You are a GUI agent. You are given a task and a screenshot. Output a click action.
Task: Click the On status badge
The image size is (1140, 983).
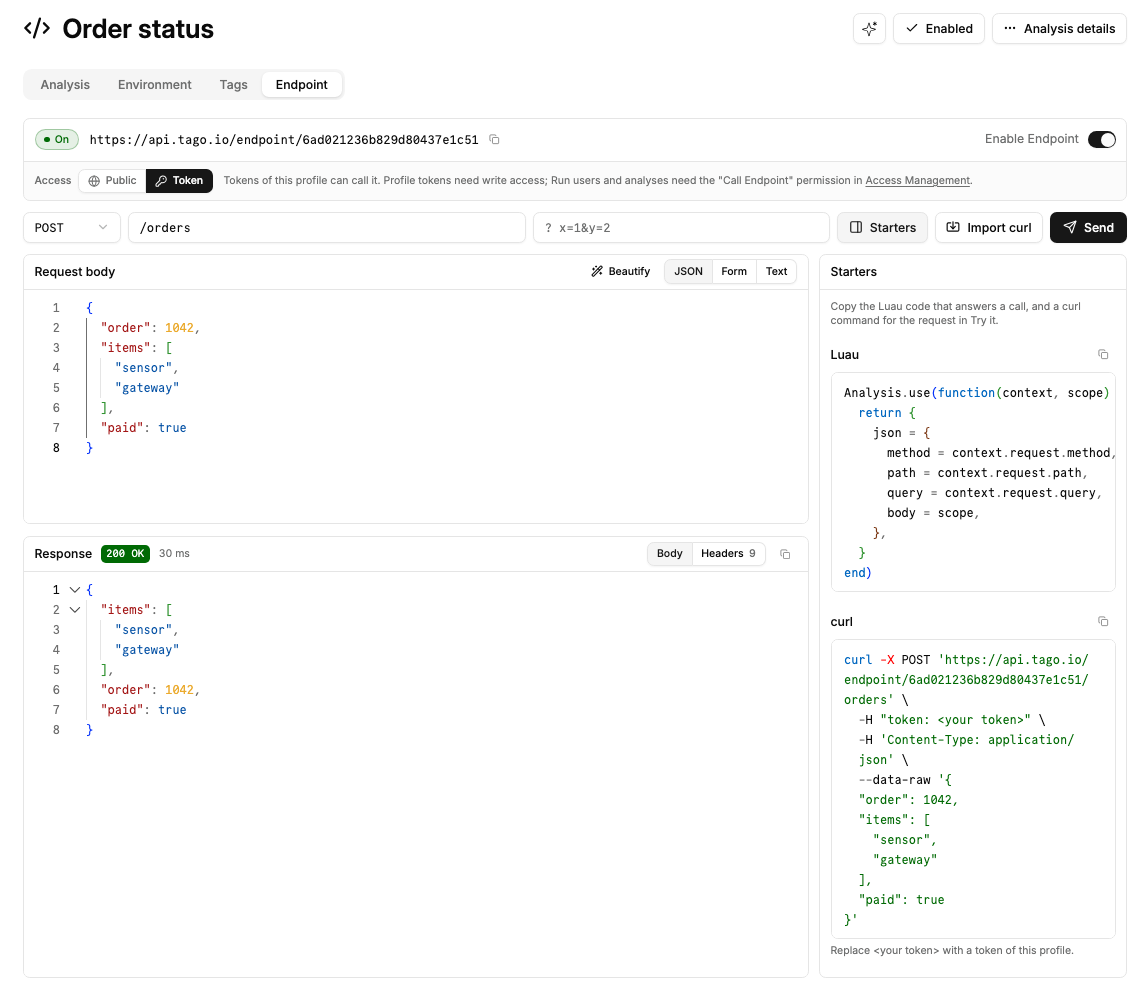point(57,140)
